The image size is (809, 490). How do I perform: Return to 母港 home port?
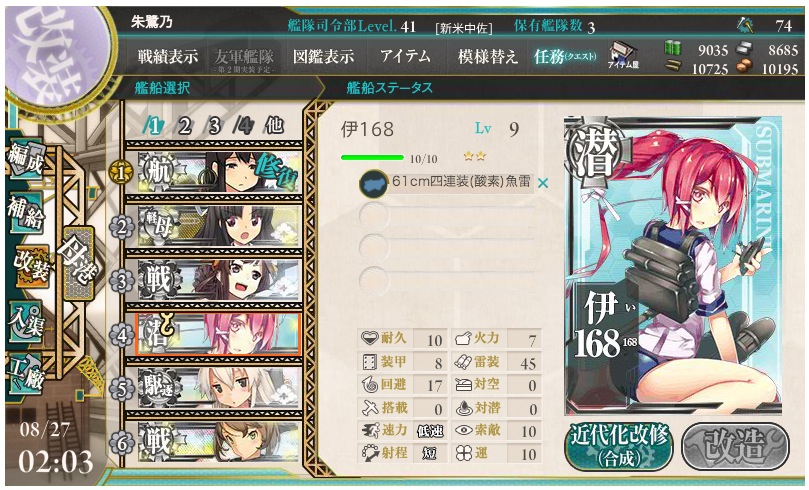tap(77, 263)
